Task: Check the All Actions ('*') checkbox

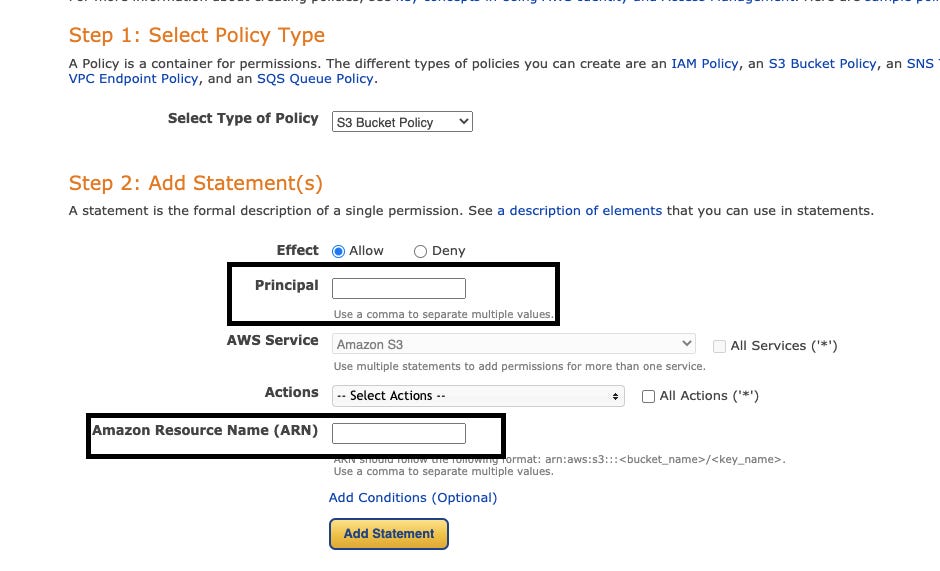Action: (648, 396)
